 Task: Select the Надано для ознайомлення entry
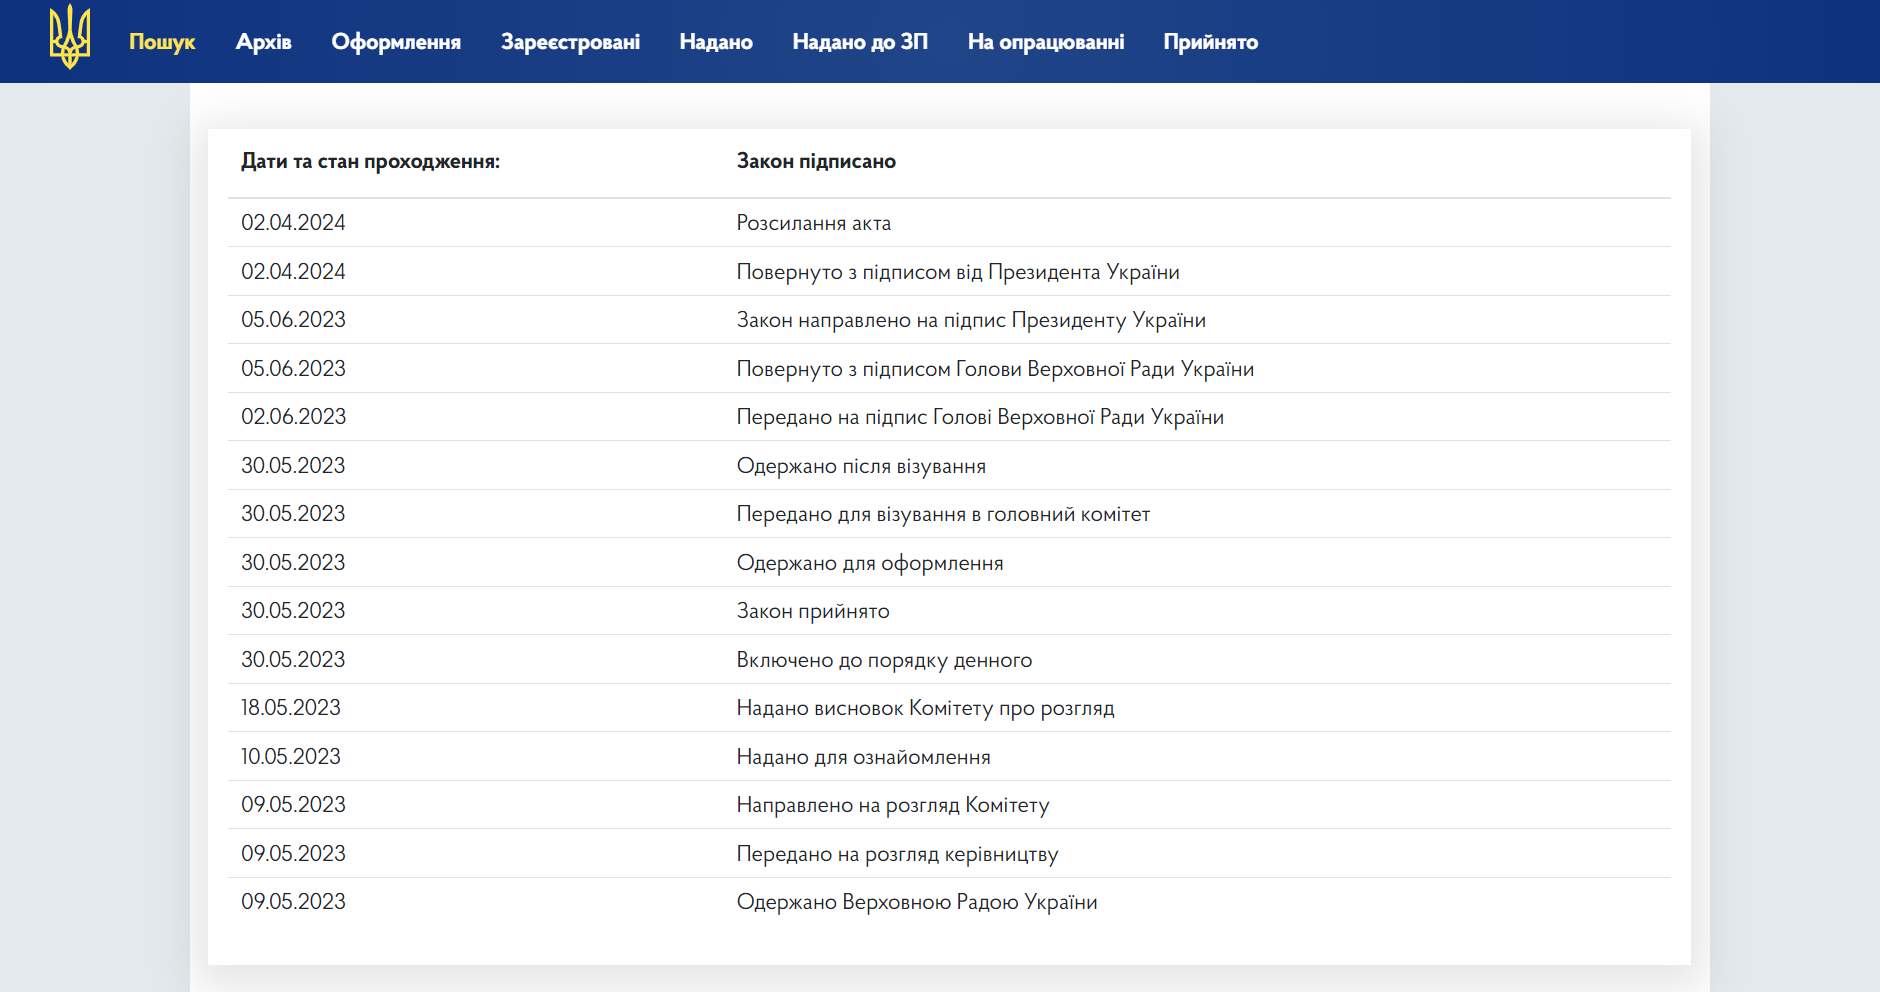863,757
